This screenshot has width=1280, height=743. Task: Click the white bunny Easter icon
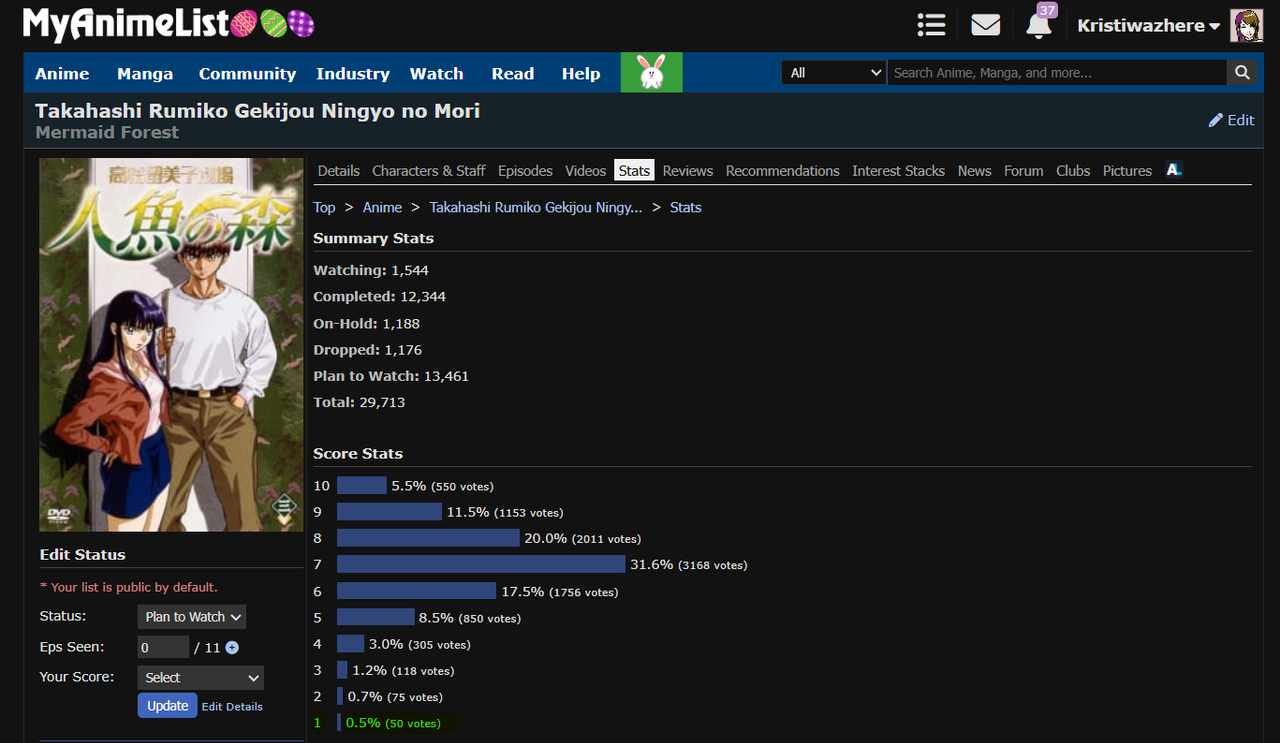(652, 73)
